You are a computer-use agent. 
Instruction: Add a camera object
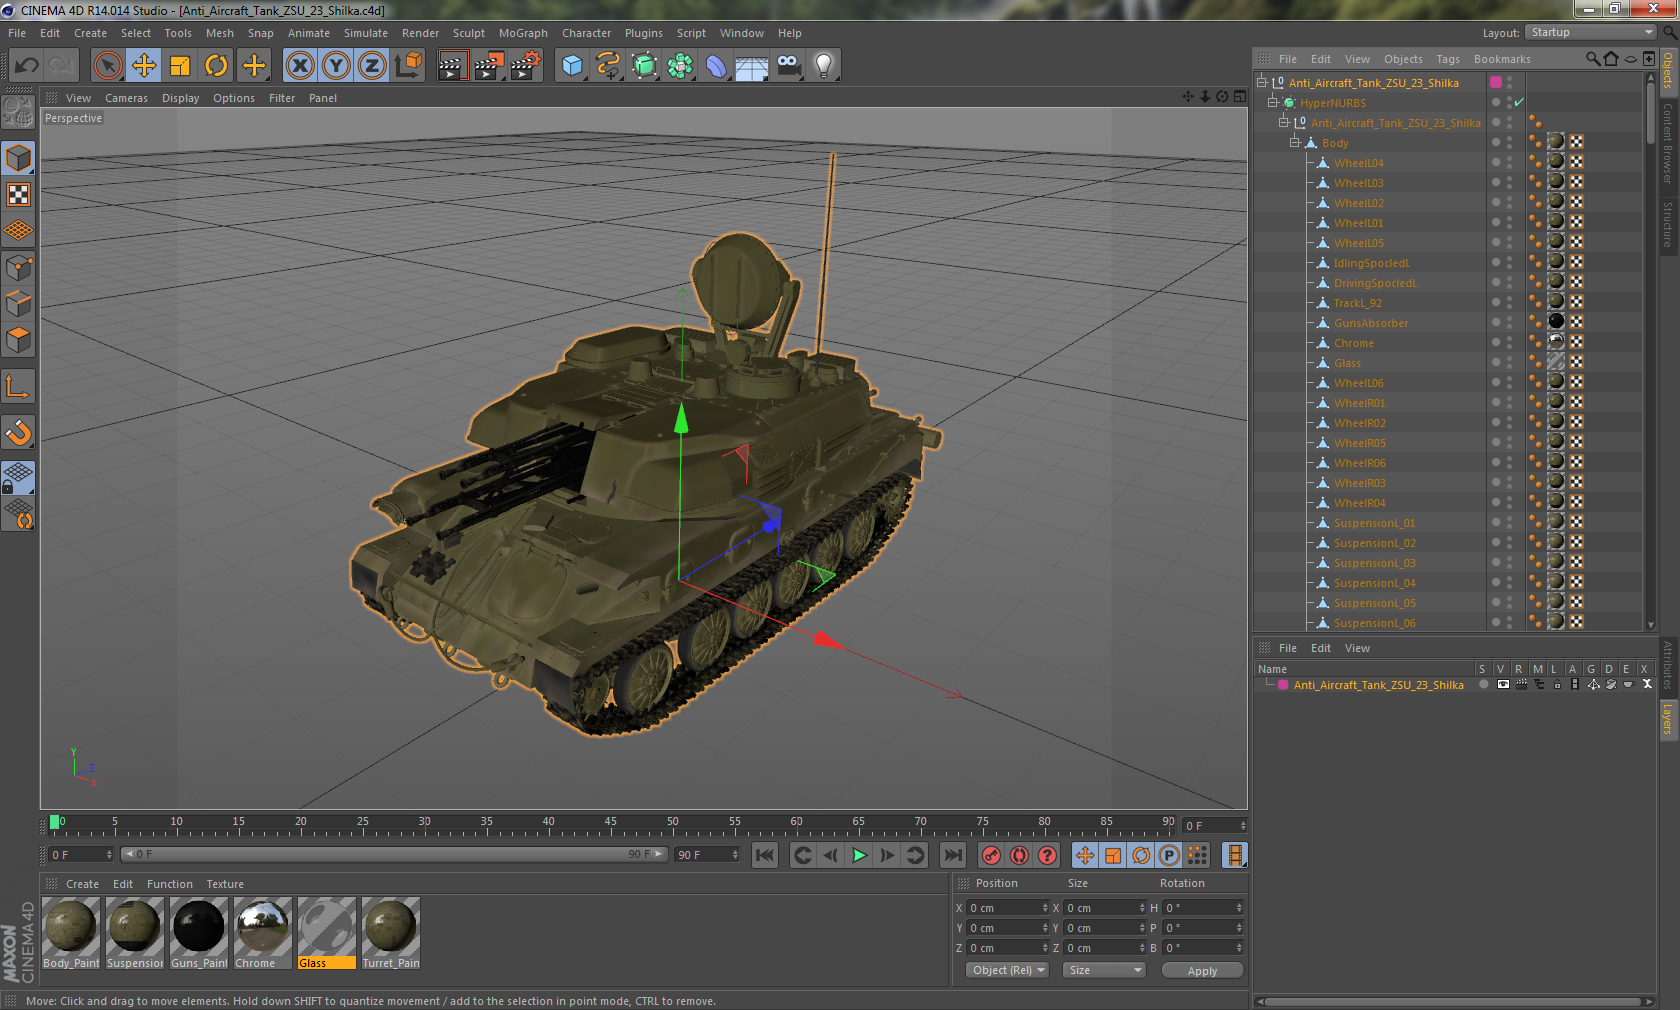coord(788,66)
